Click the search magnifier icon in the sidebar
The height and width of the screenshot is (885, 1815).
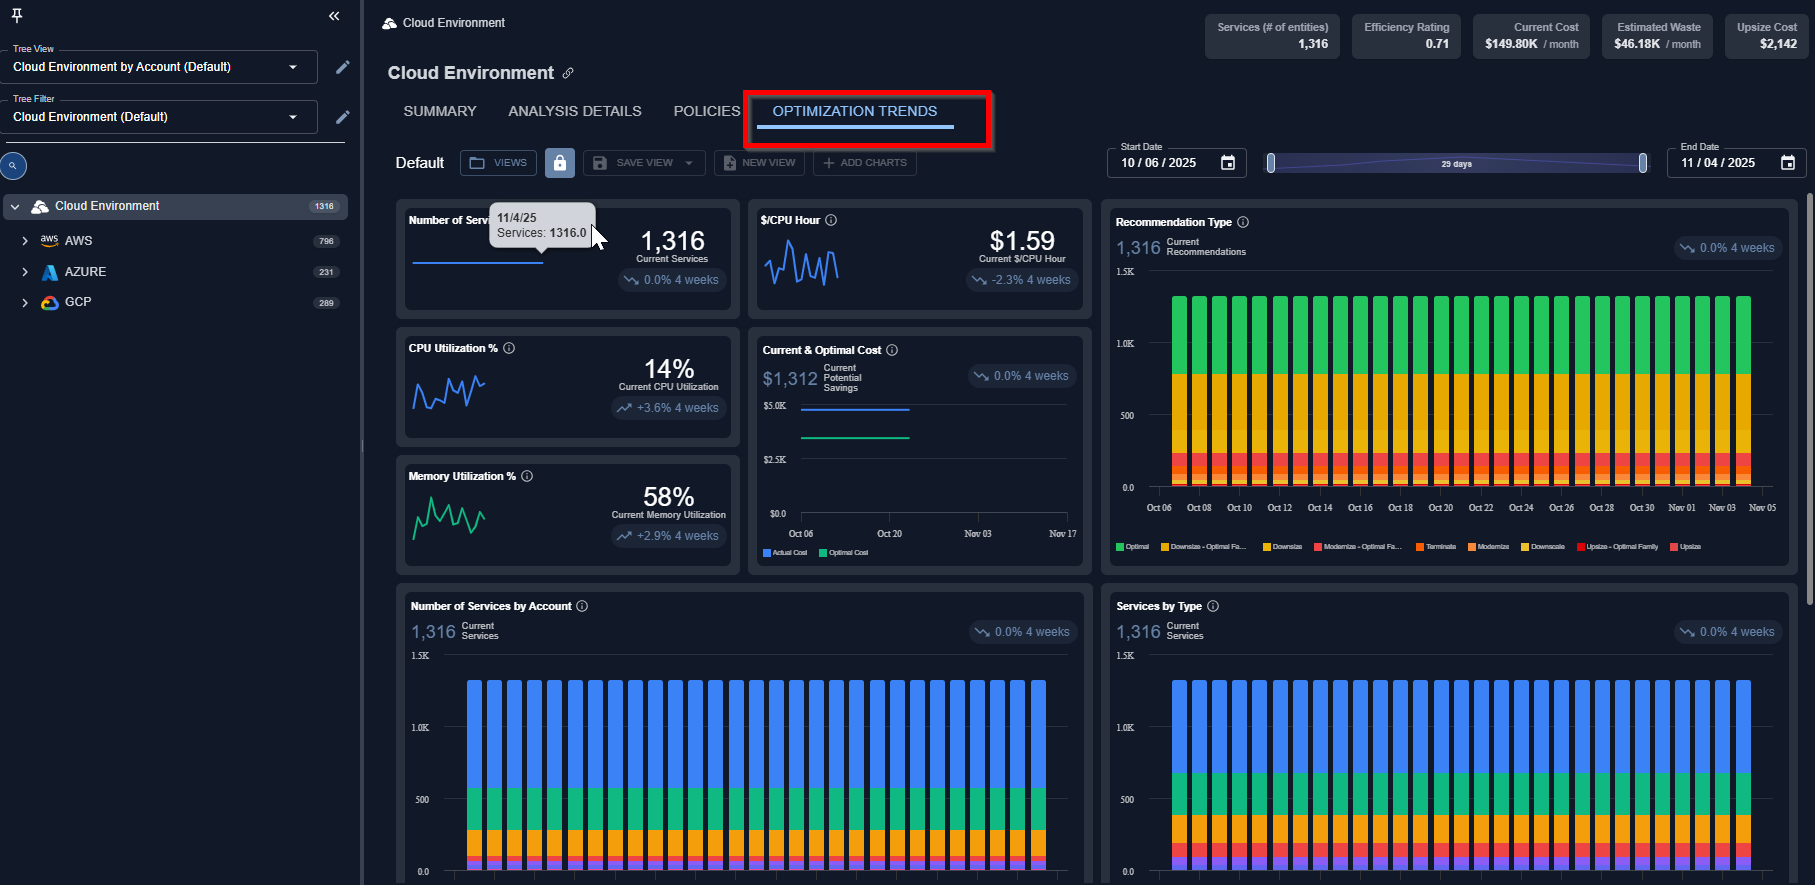coord(13,166)
